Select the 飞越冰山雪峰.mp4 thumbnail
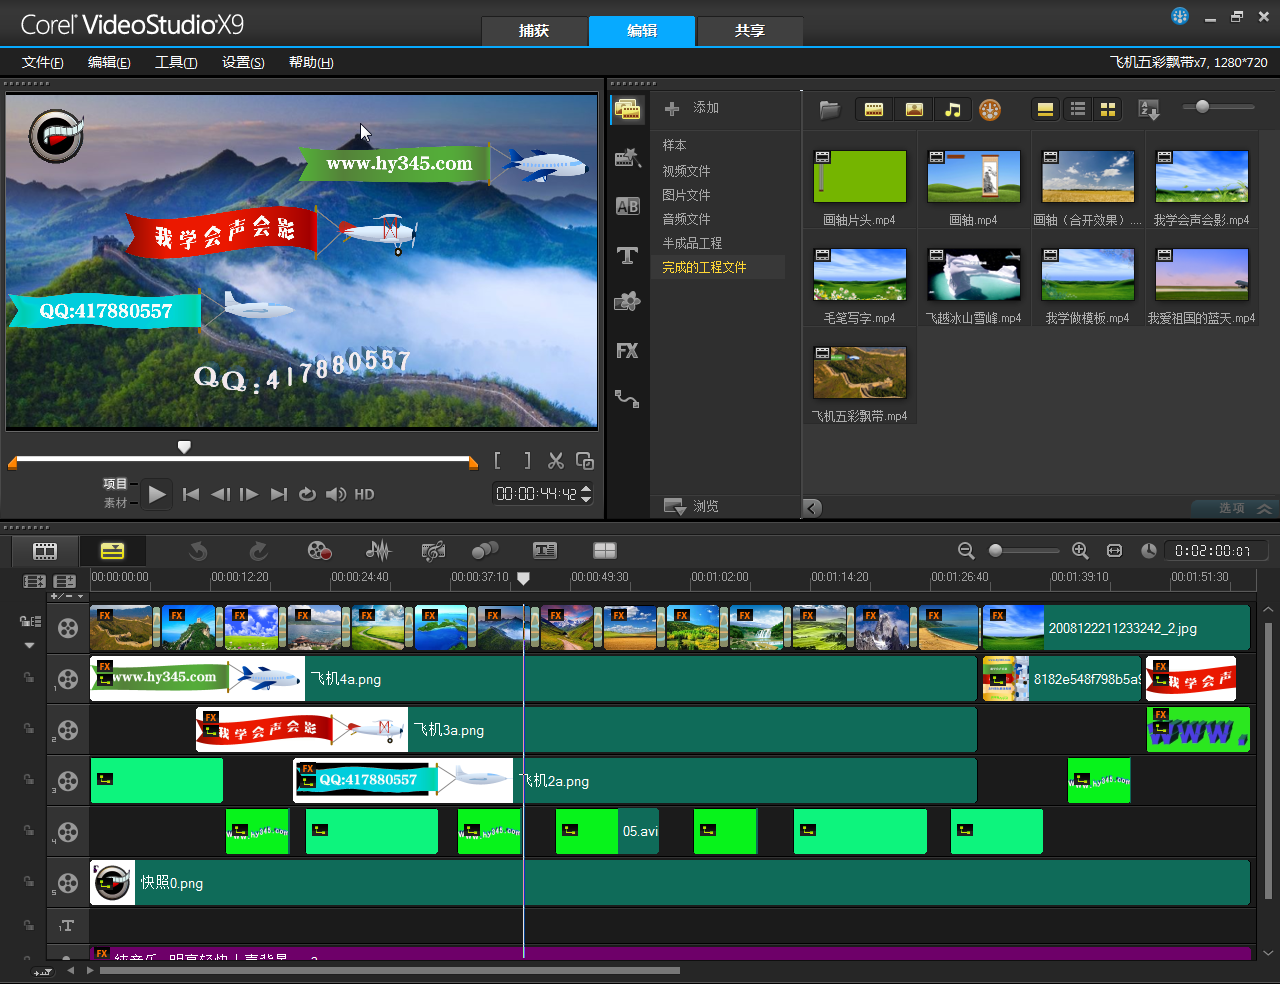Image resolution: width=1280 pixels, height=984 pixels. point(974,275)
